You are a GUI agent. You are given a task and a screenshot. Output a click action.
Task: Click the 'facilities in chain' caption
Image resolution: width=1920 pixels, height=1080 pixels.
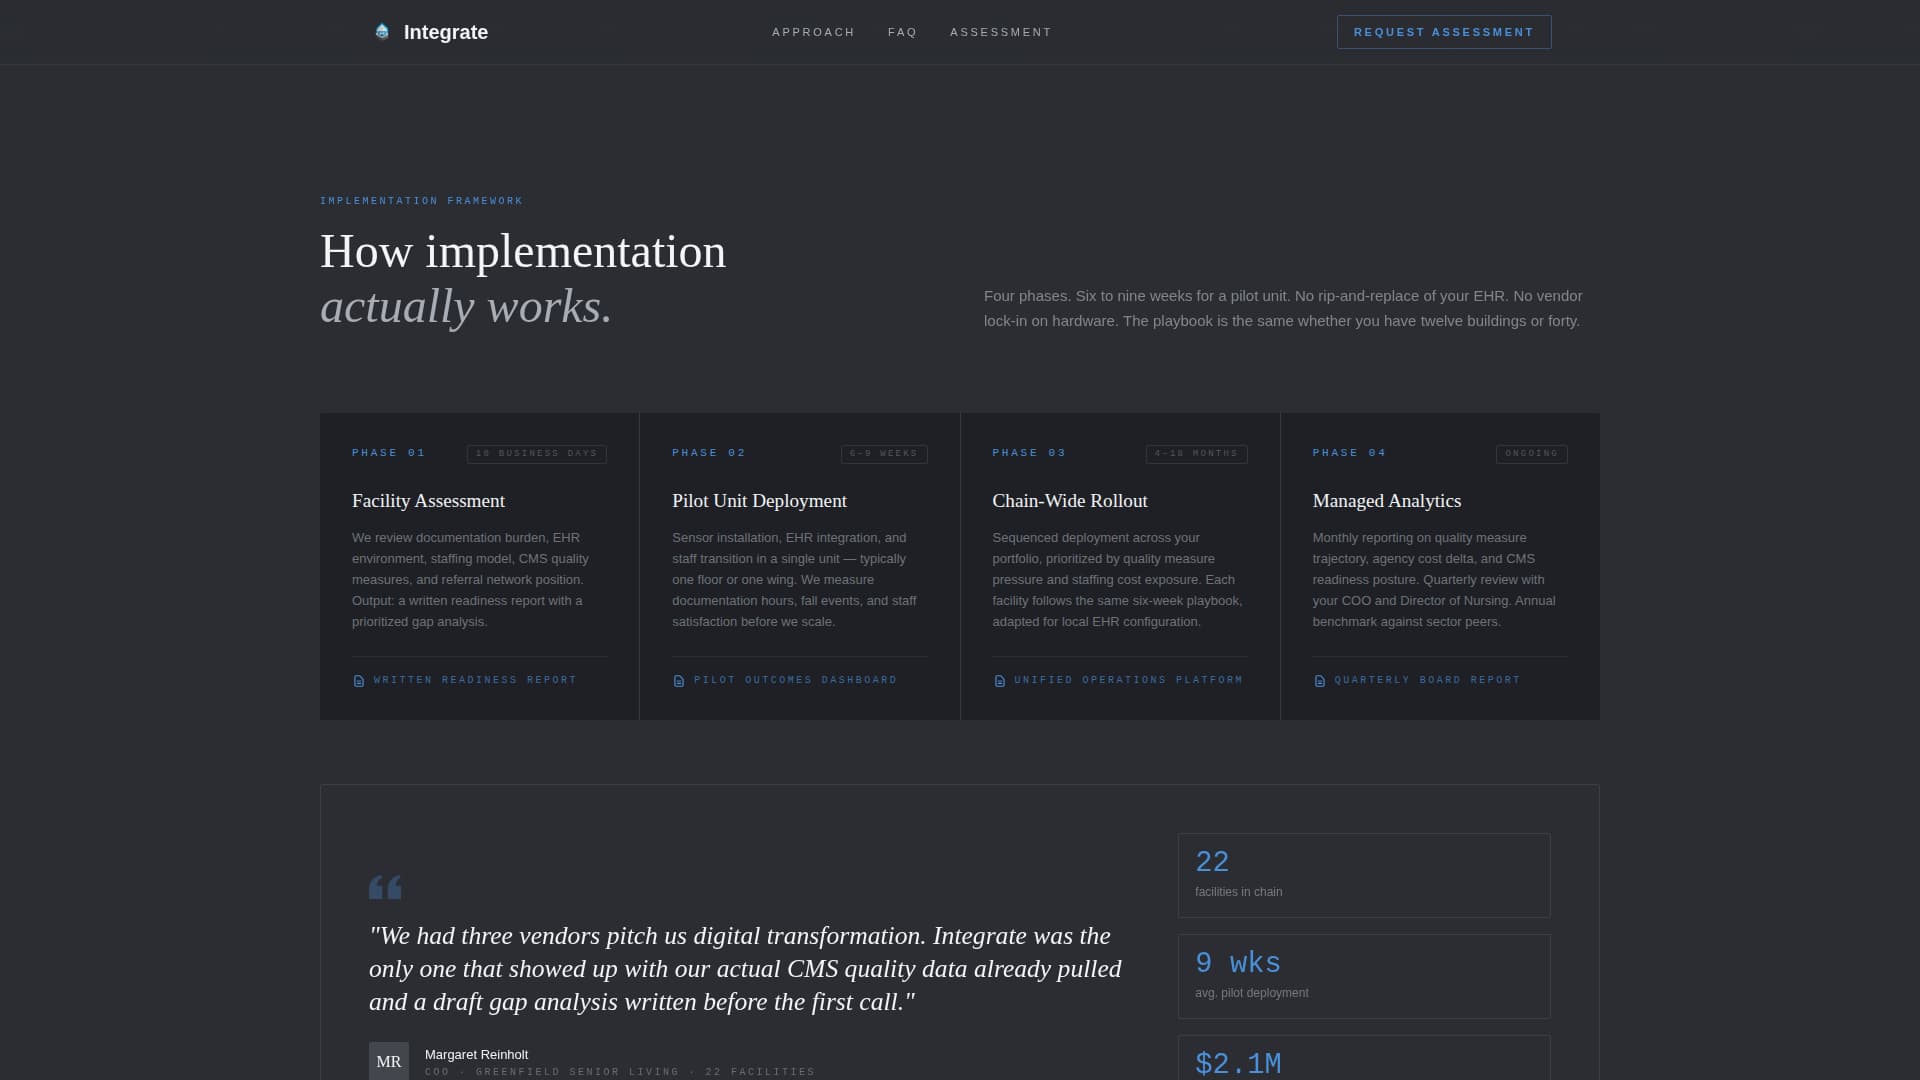point(1238,892)
